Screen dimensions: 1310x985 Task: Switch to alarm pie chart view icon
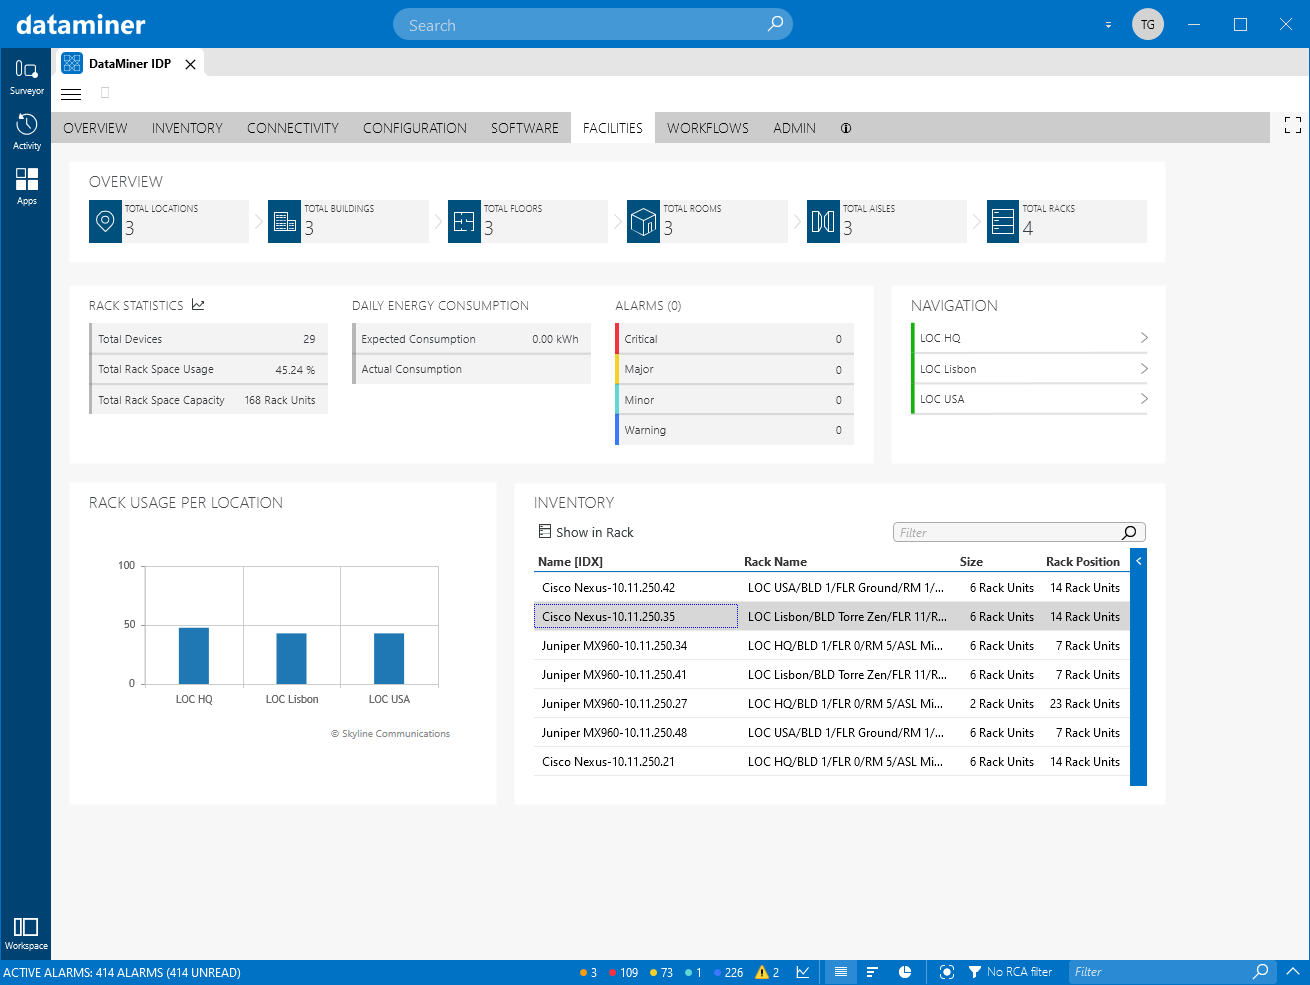(x=905, y=972)
